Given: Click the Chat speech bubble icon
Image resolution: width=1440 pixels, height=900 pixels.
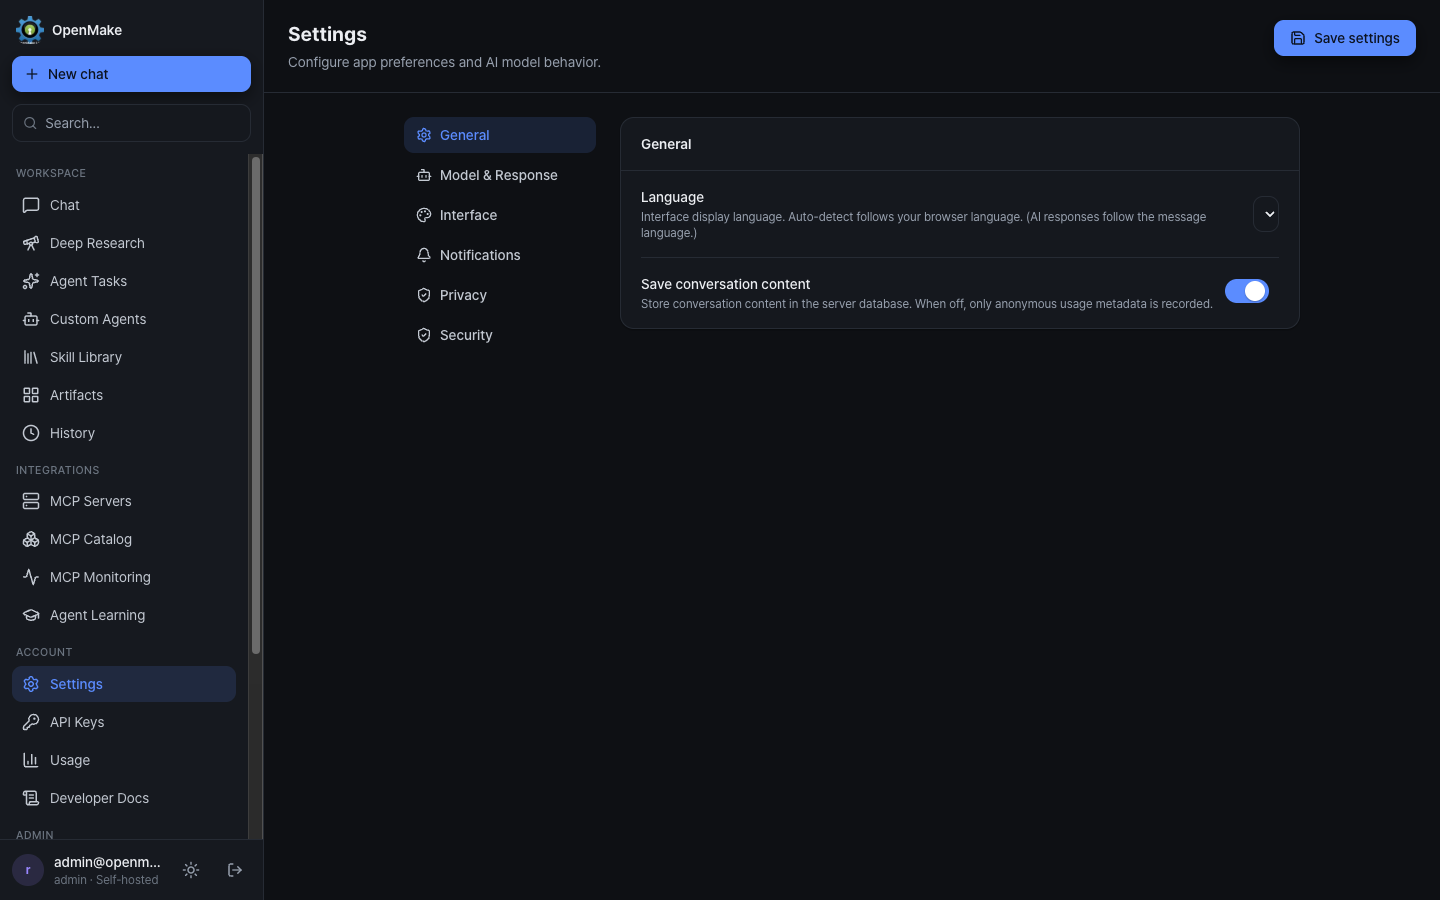Looking at the screenshot, I should [x=31, y=205].
